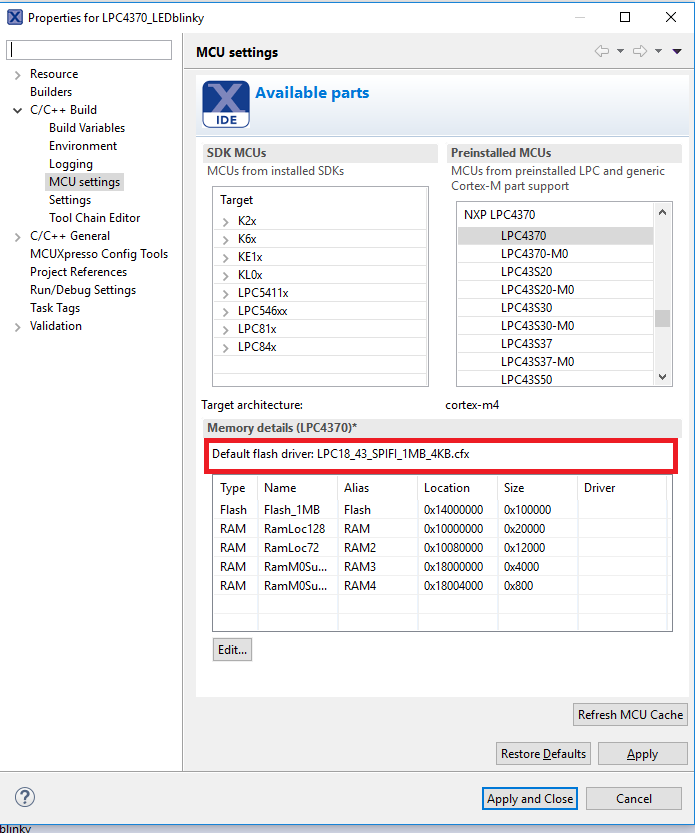Expand the KE1x target
Screen dimensions: 695x833
[225, 258]
